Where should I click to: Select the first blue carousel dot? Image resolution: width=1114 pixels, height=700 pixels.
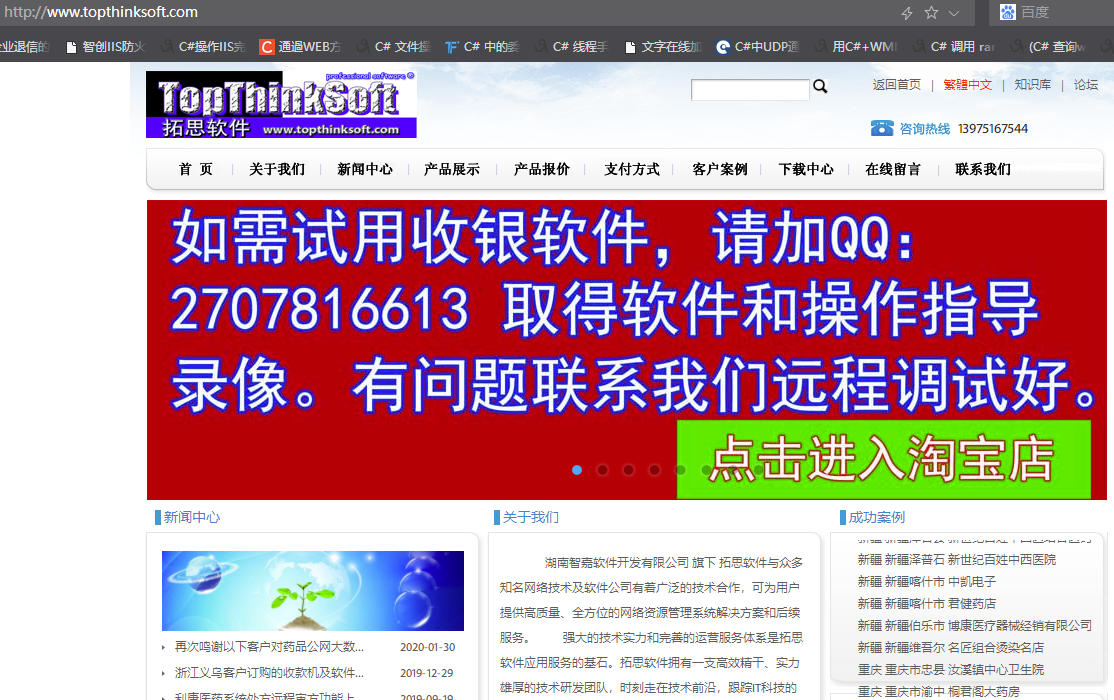point(577,470)
